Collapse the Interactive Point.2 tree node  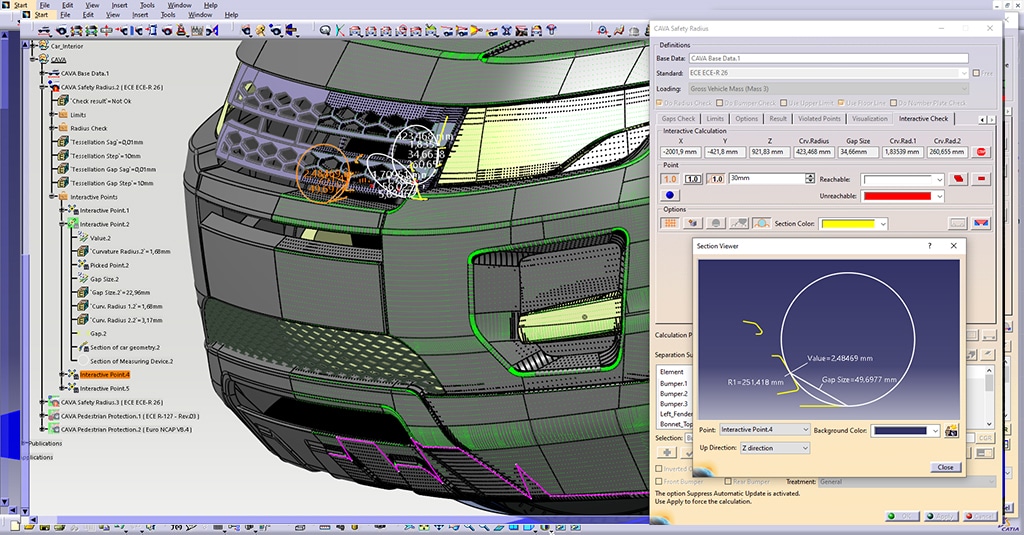(62, 224)
